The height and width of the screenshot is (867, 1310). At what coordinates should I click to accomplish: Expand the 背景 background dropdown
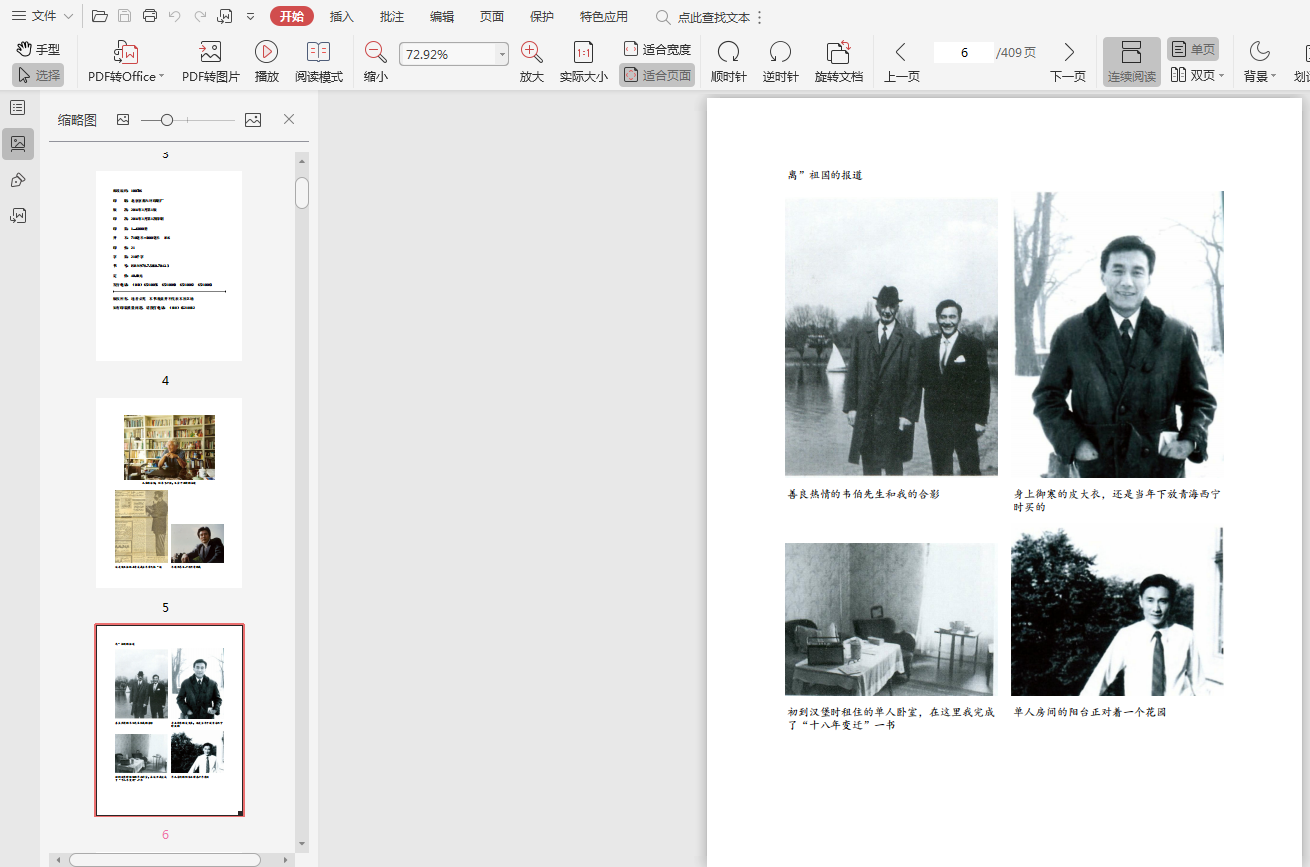pos(1273,77)
